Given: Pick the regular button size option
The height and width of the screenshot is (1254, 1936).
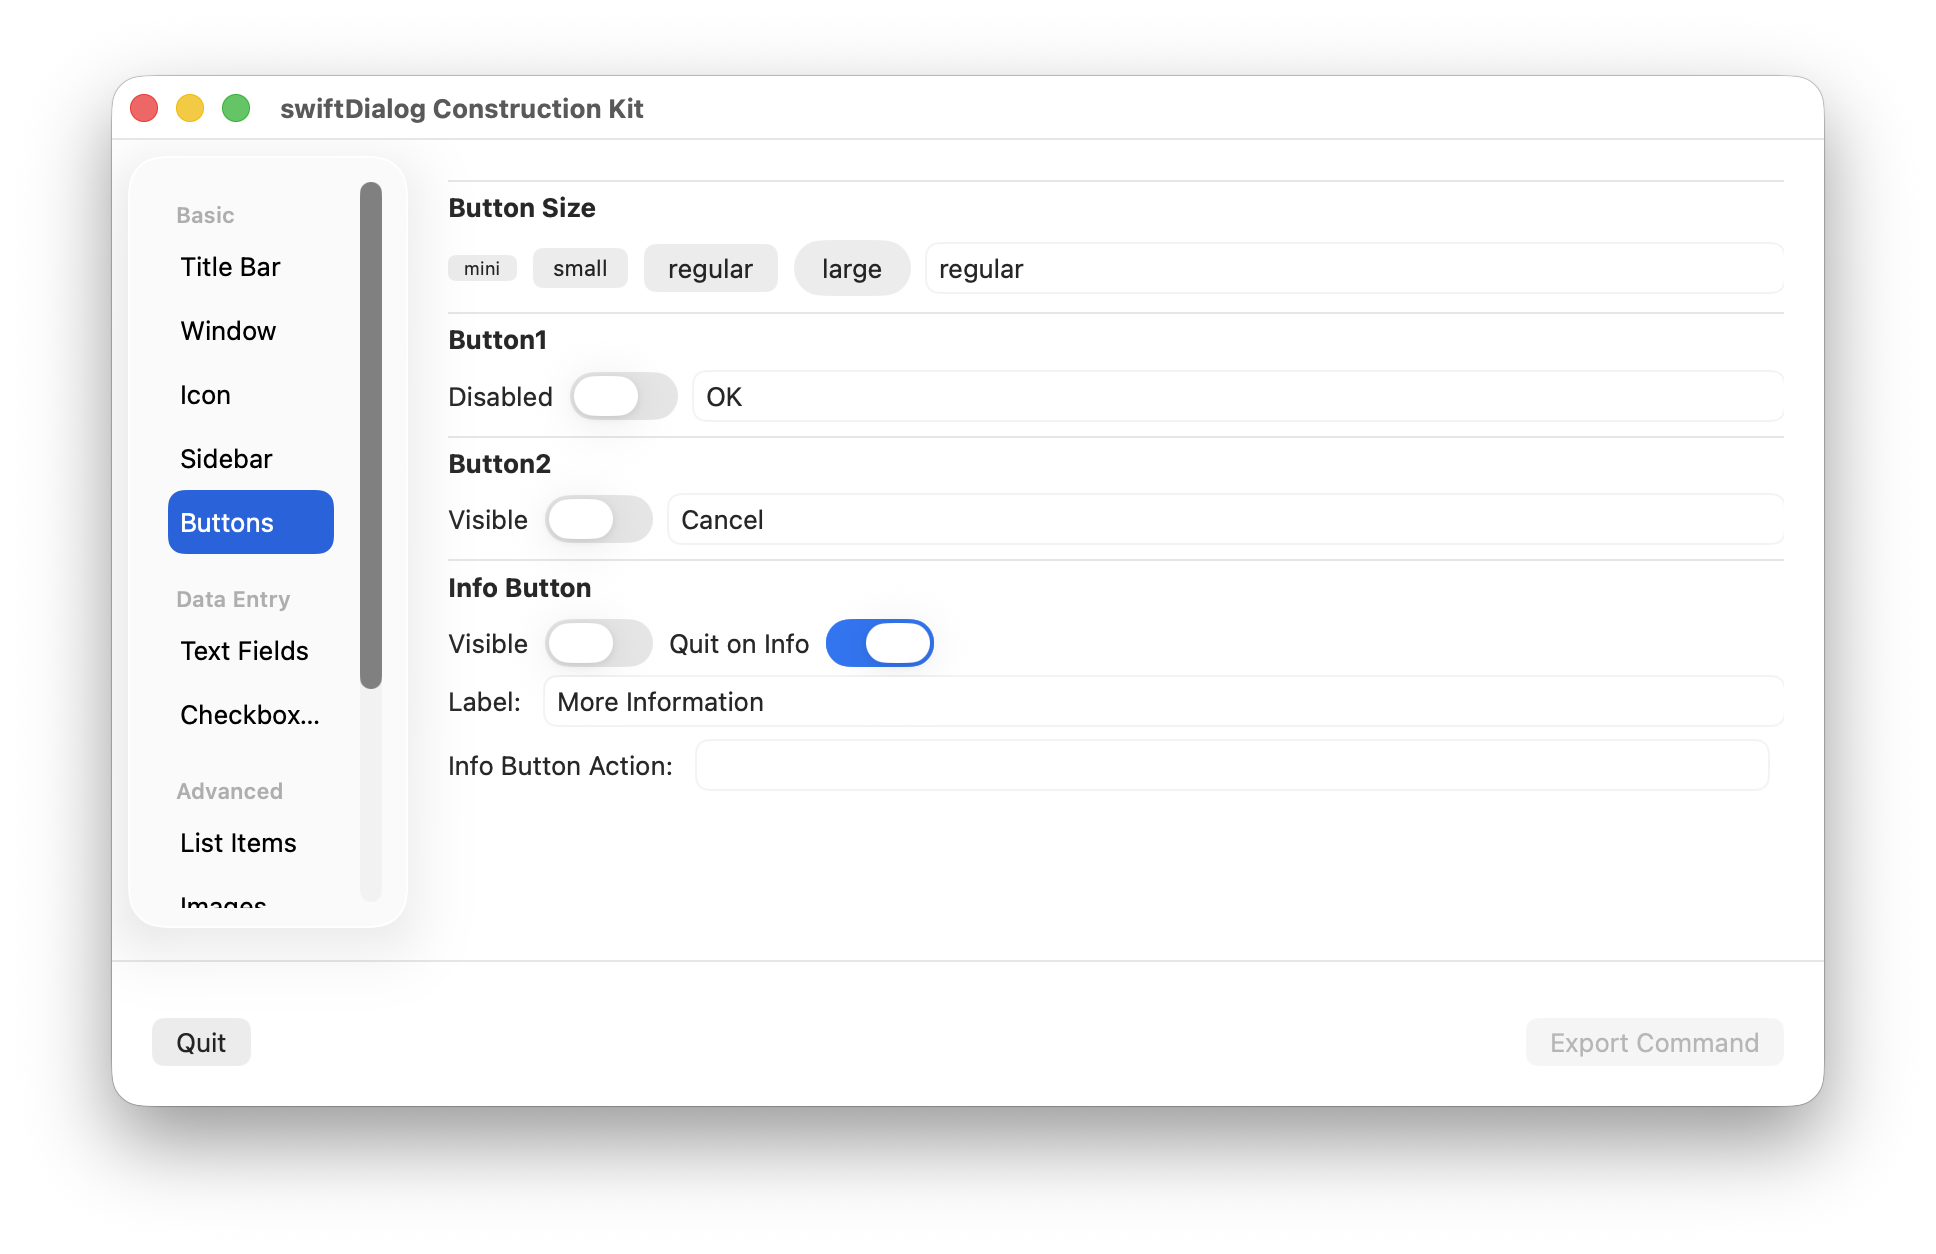Looking at the screenshot, I should 710,269.
